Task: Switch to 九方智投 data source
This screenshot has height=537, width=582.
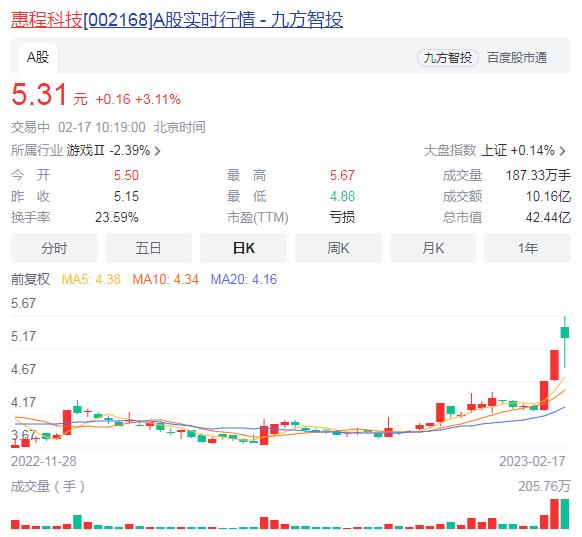Action: (x=448, y=58)
